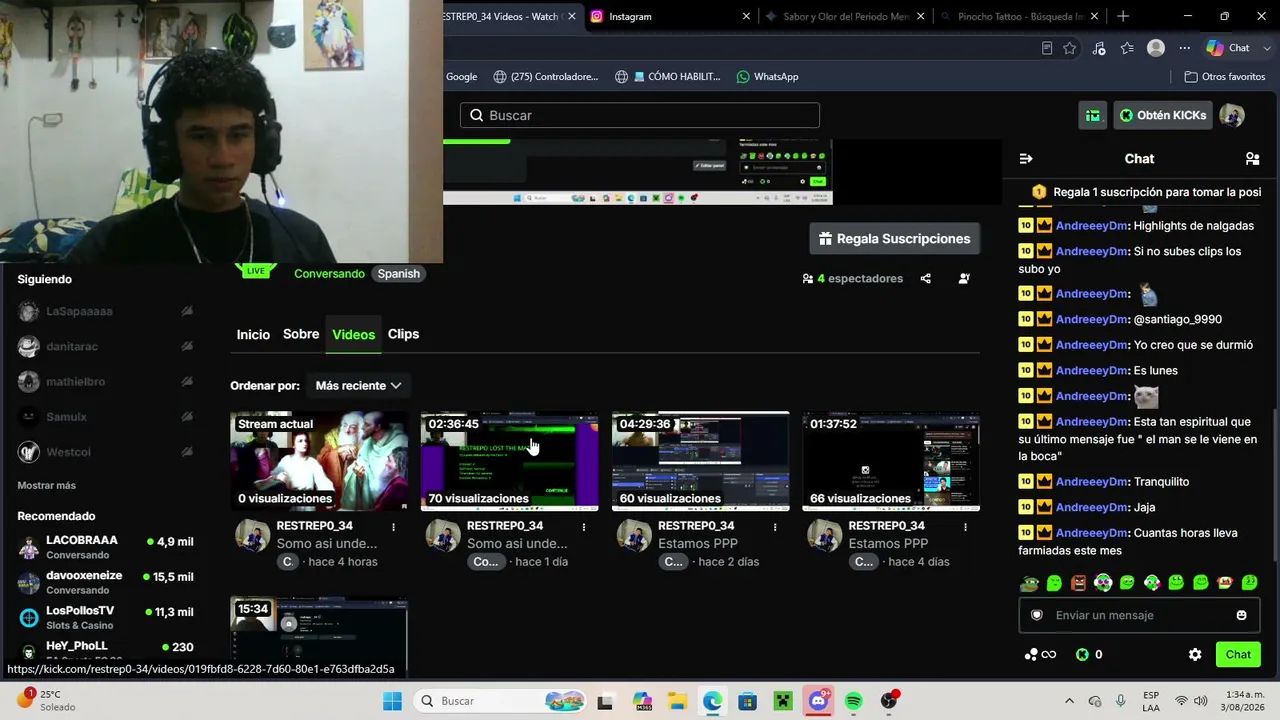This screenshot has height=720, width=1280.
Task: Open Edge settings and more menu
Action: coord(1185,48)
